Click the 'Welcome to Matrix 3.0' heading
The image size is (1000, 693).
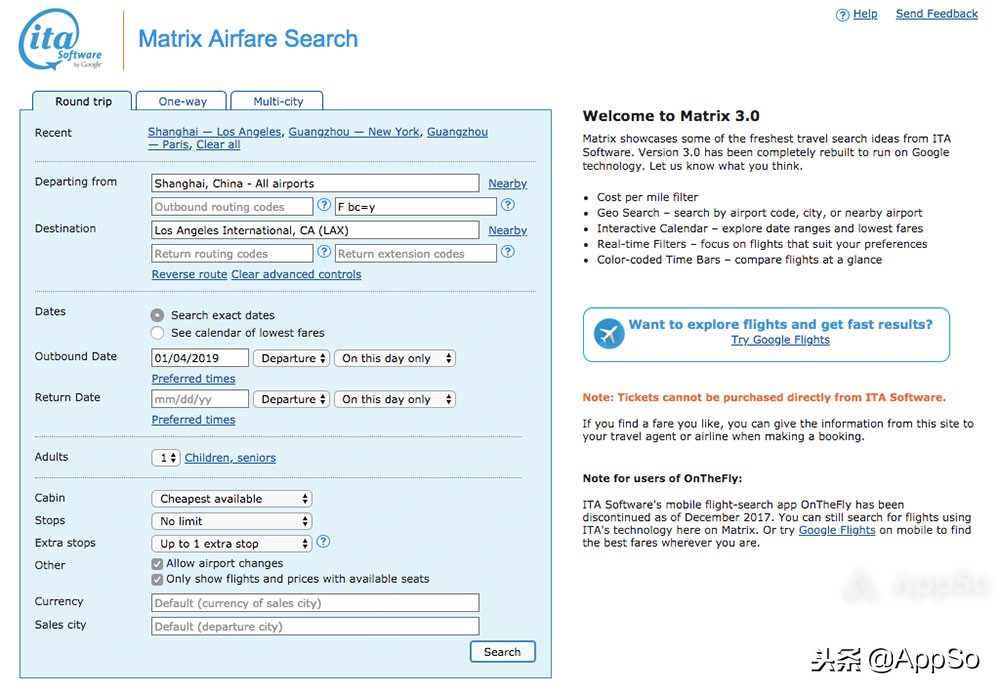coord(671,116)
